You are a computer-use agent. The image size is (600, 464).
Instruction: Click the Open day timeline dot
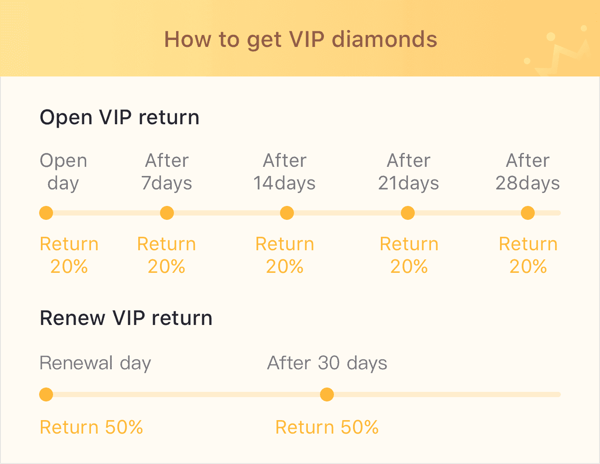pyautogui.click(x=46, y=213)
